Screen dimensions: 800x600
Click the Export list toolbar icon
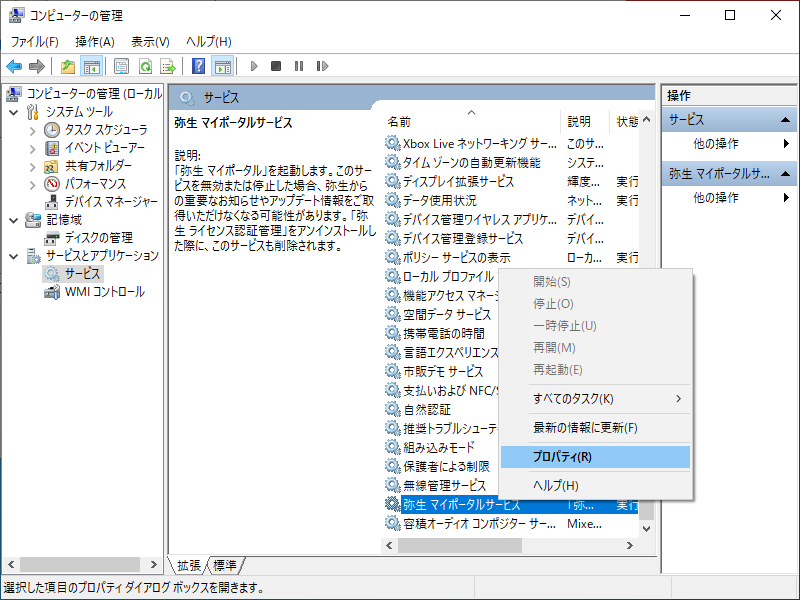(168, 66)
